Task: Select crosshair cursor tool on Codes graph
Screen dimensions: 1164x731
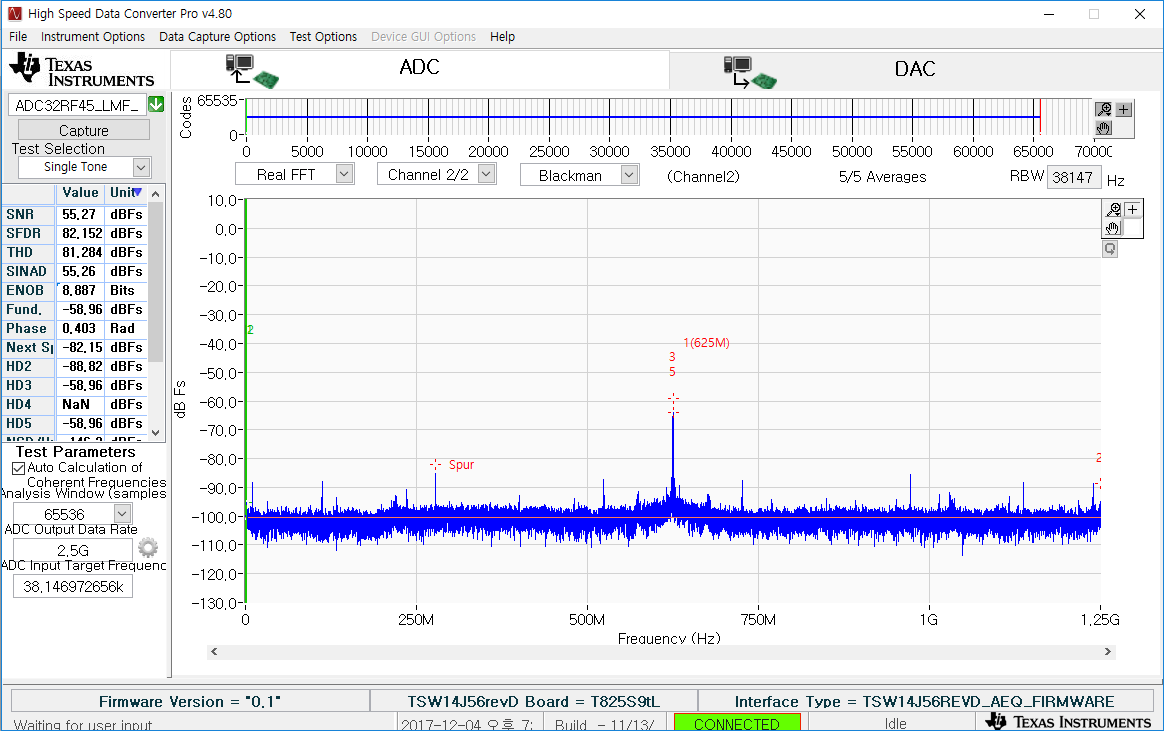Action: coord(1124,110)
